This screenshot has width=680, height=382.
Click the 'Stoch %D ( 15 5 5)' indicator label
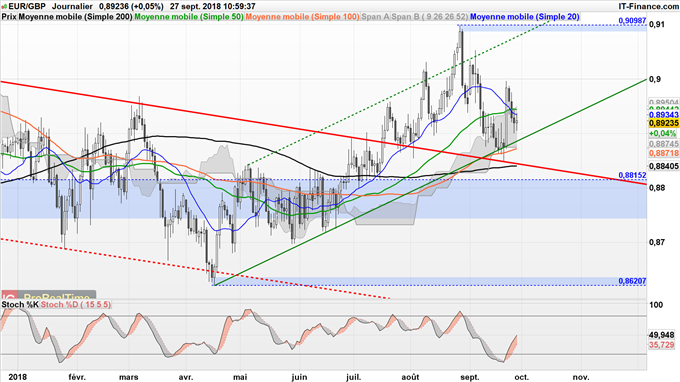click(x=76, y=305)
